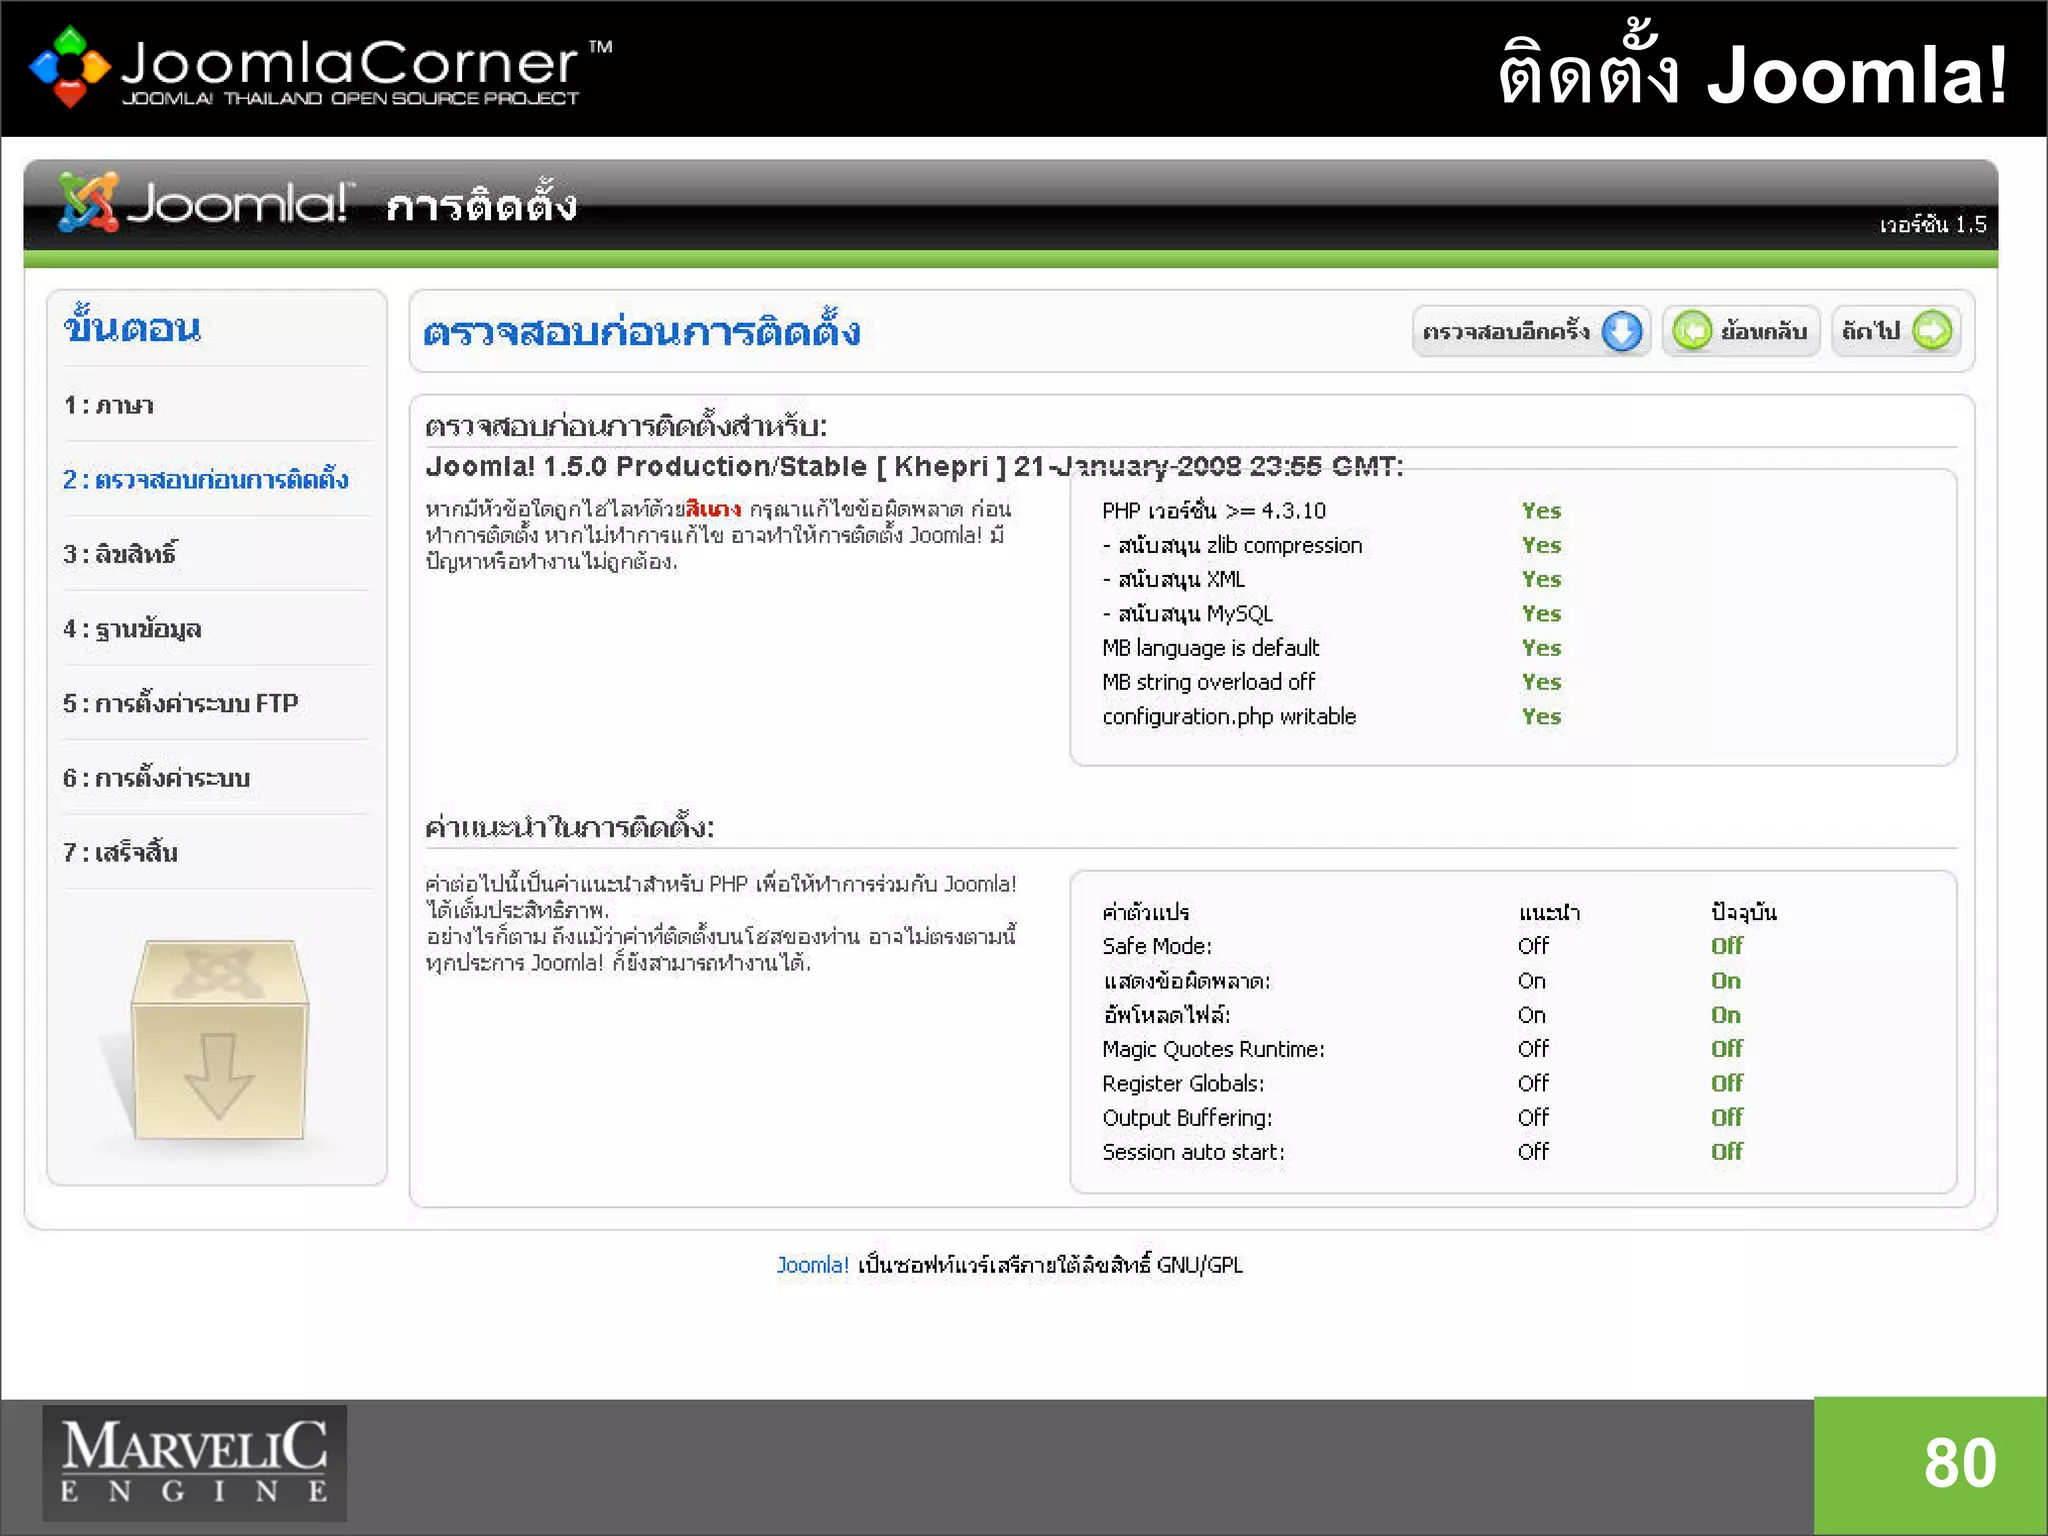Click 'Magic Quotes Runtime:' label
This screenshot has height=1536, width=2048.
pyautogui.click(x=1213, y=1049)
